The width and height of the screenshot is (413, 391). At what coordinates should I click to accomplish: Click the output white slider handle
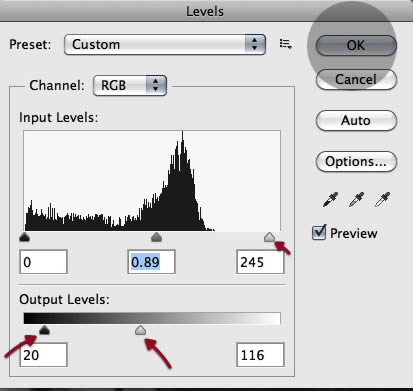point(141,330)
